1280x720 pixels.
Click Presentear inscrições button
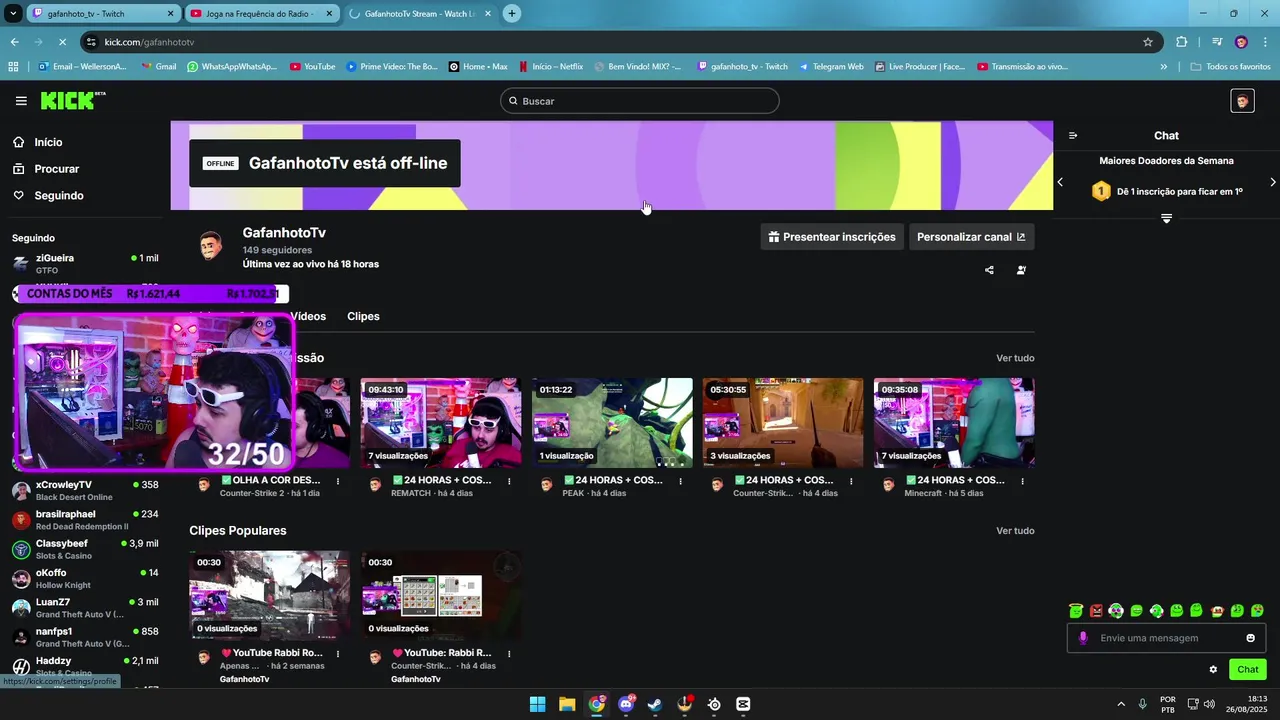(832, 237)
